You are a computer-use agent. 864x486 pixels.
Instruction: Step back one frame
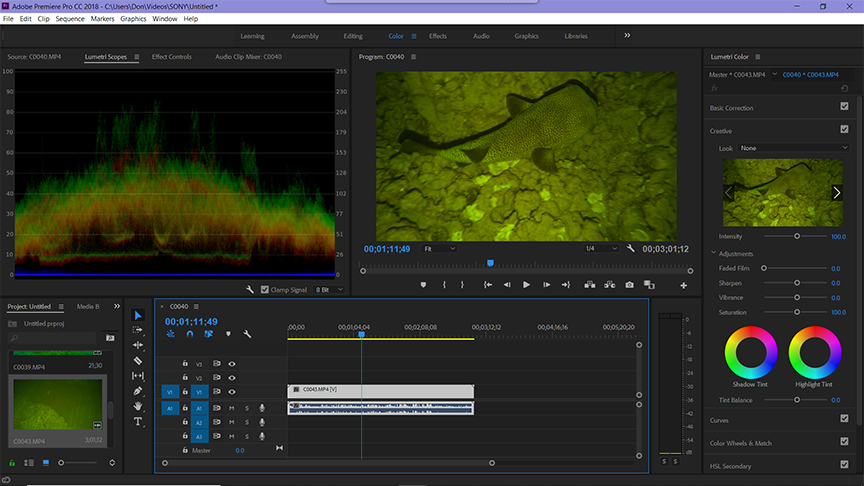pyautogui.click(x=507, y=285)
